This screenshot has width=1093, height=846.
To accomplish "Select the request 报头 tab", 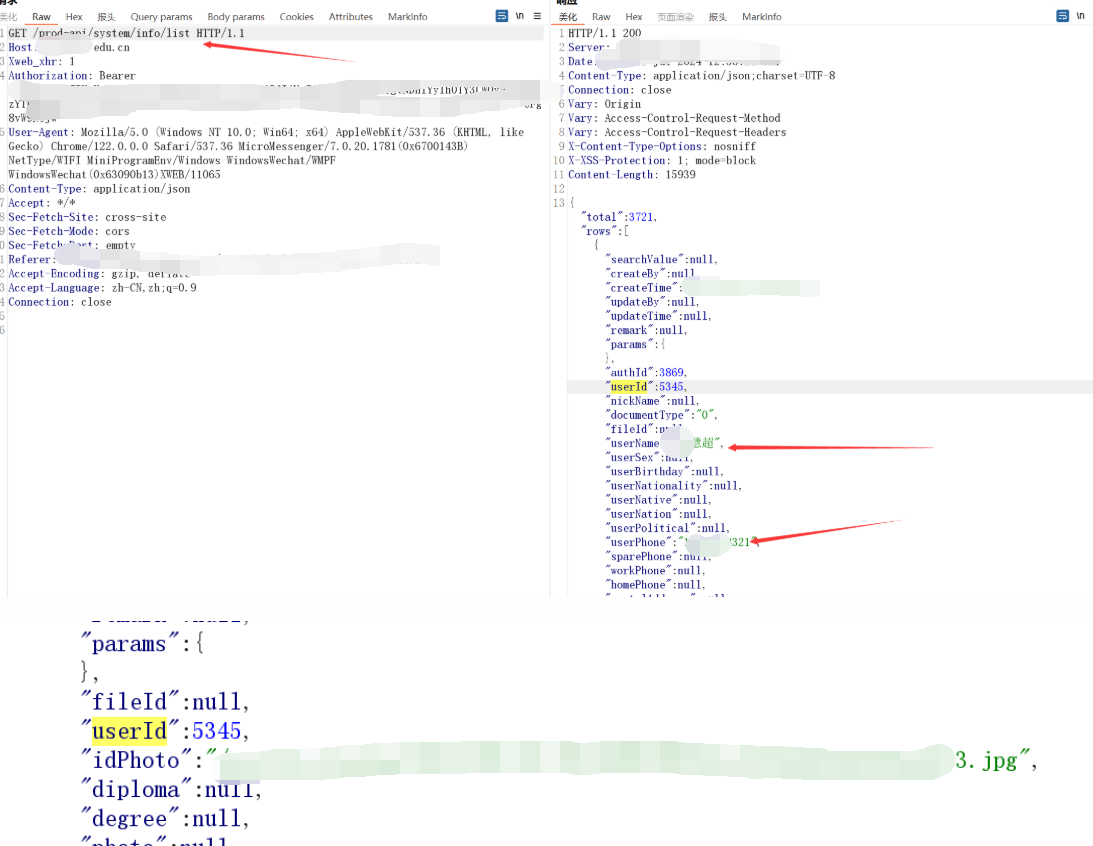I will pyautogui.click(x=106, y=17).
